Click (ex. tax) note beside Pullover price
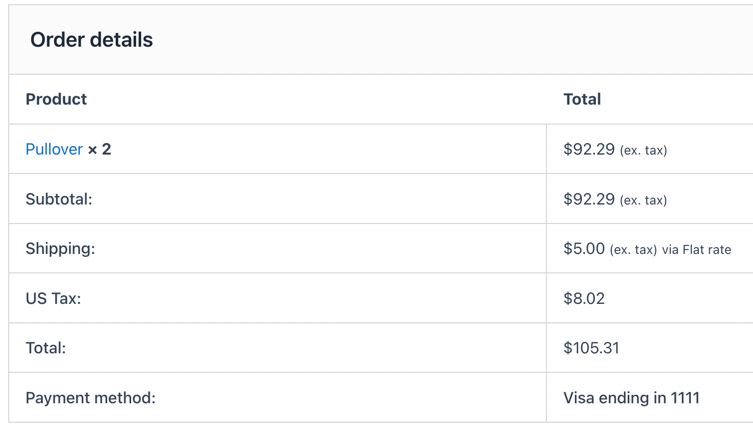 tap(644, 150)
